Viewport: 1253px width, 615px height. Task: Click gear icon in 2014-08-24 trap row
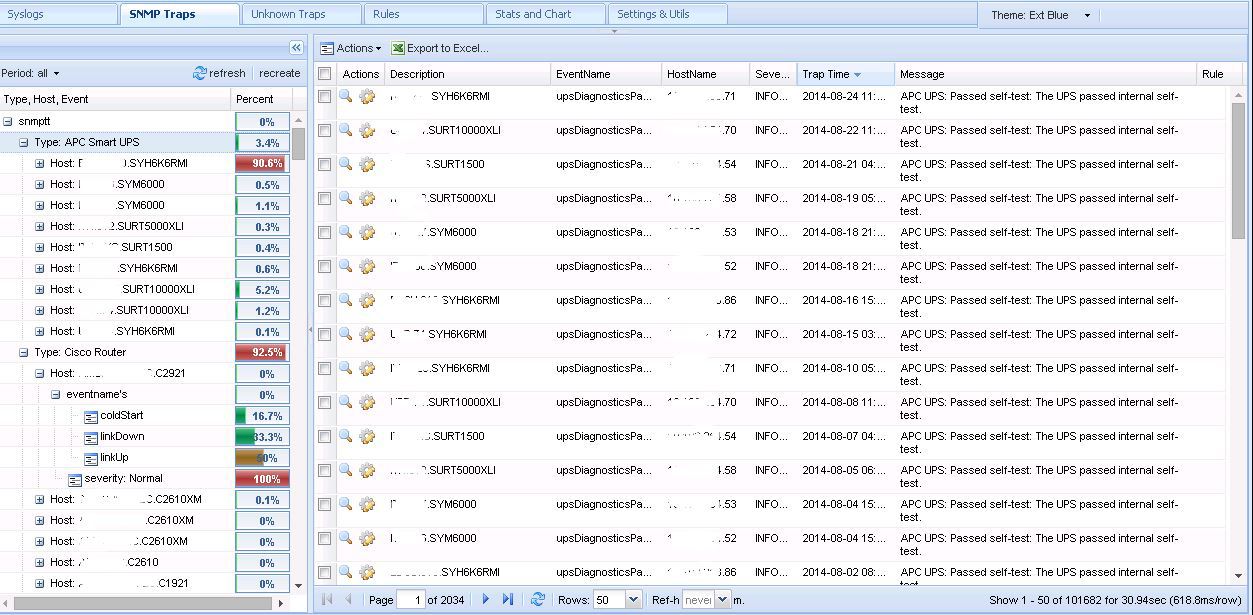point(367,97)
